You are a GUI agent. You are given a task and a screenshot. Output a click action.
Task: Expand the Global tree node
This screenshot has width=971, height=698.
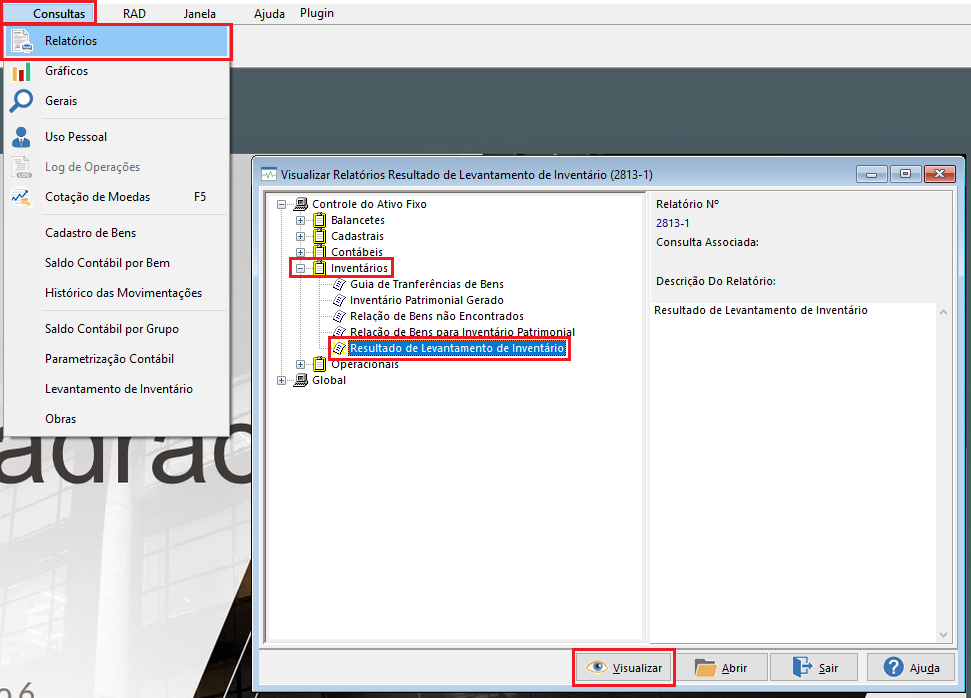click(281, 381)
